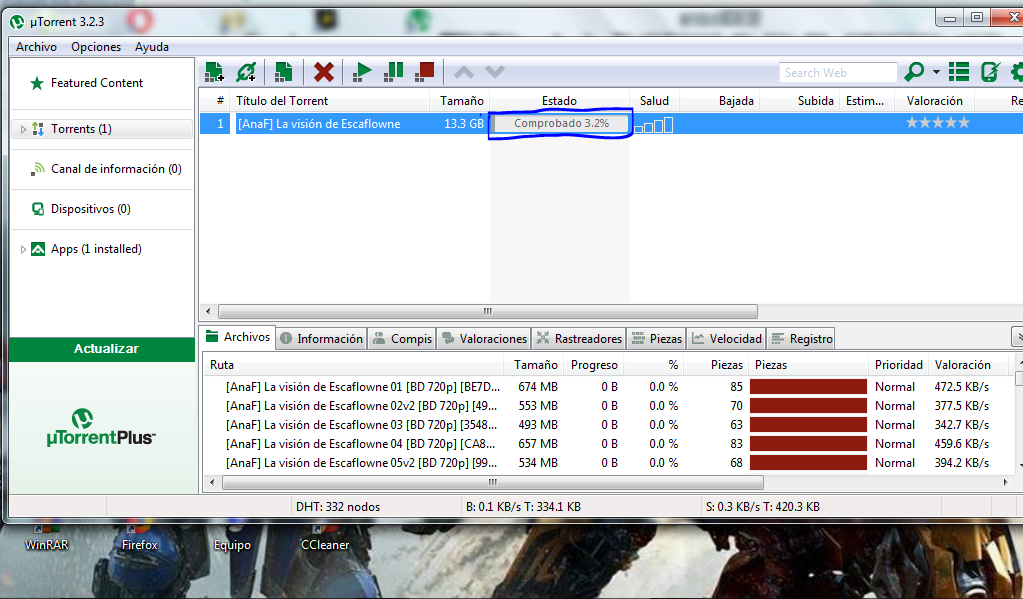Click the Rastreadores tab tracker icon
Screen dimensions: 1023x599
pos(542,338)
